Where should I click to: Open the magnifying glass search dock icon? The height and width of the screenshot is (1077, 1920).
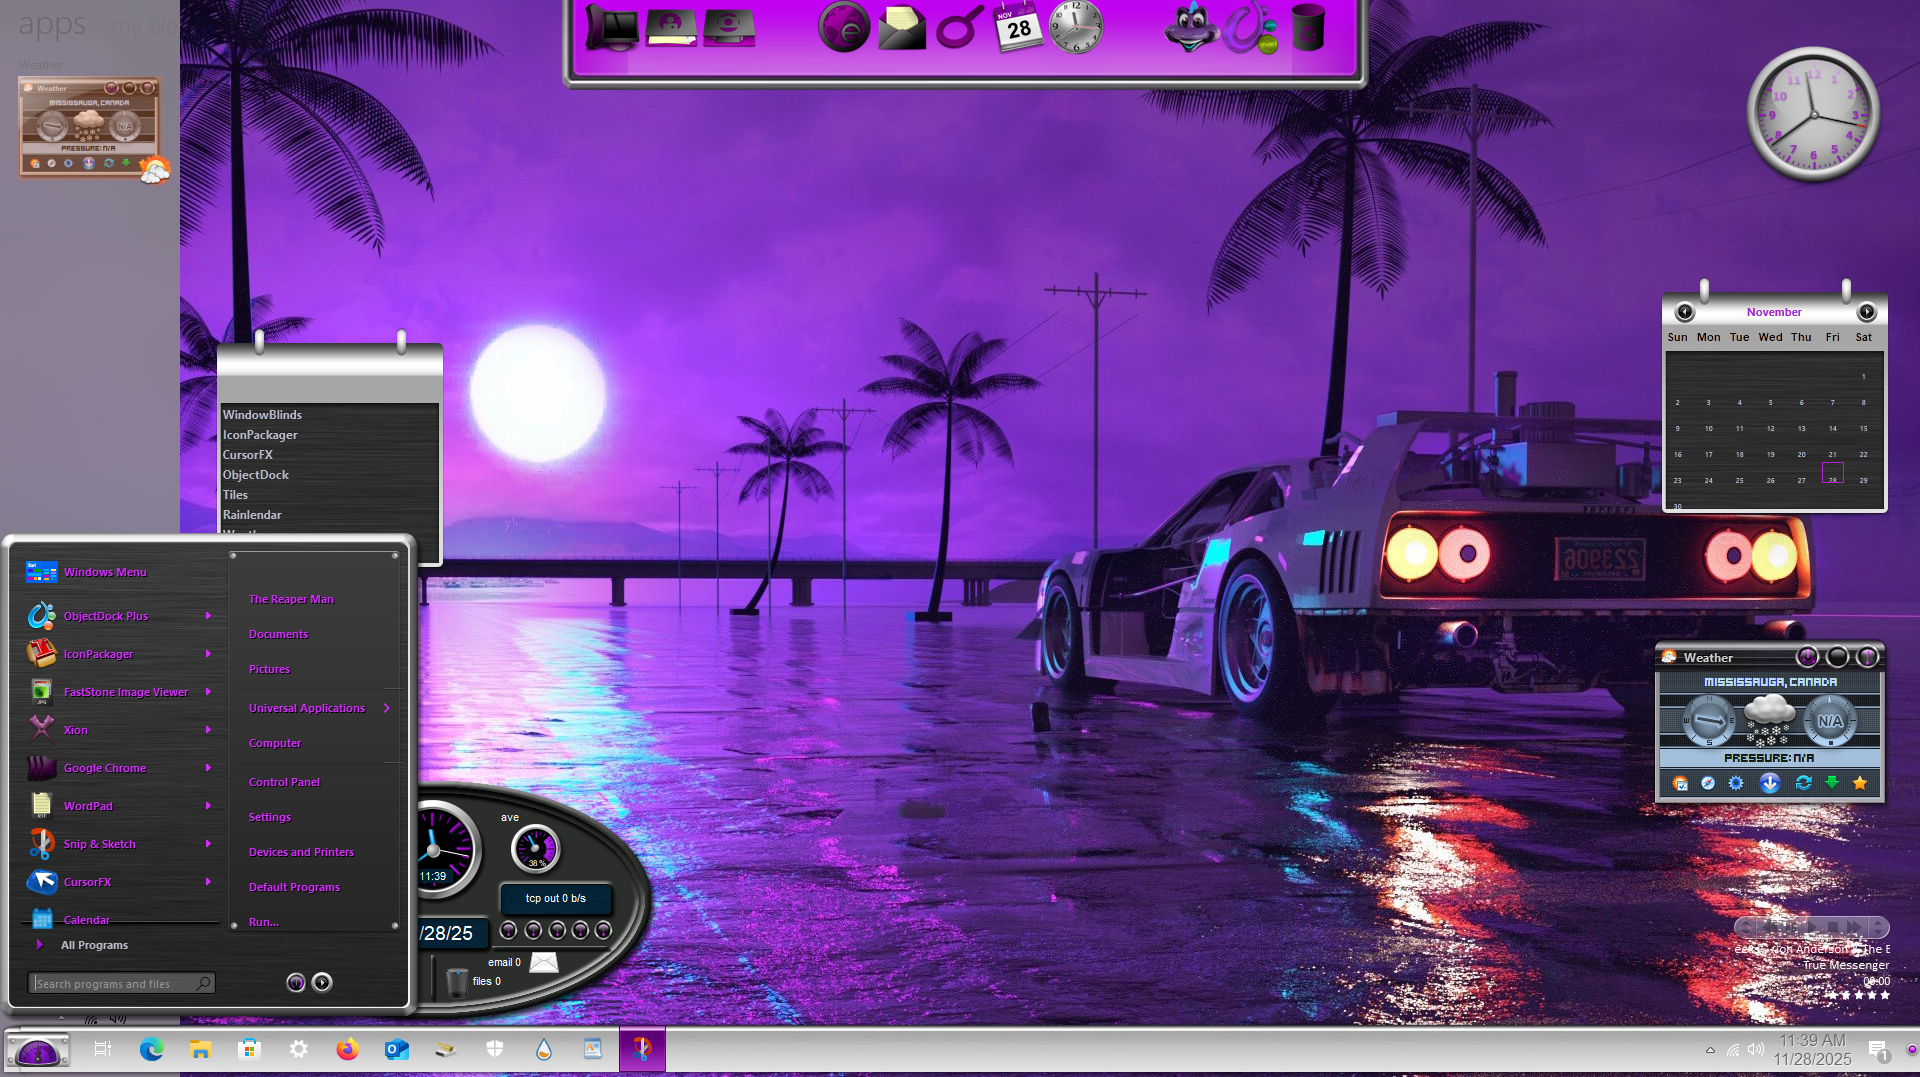click(x=958, y=27)
